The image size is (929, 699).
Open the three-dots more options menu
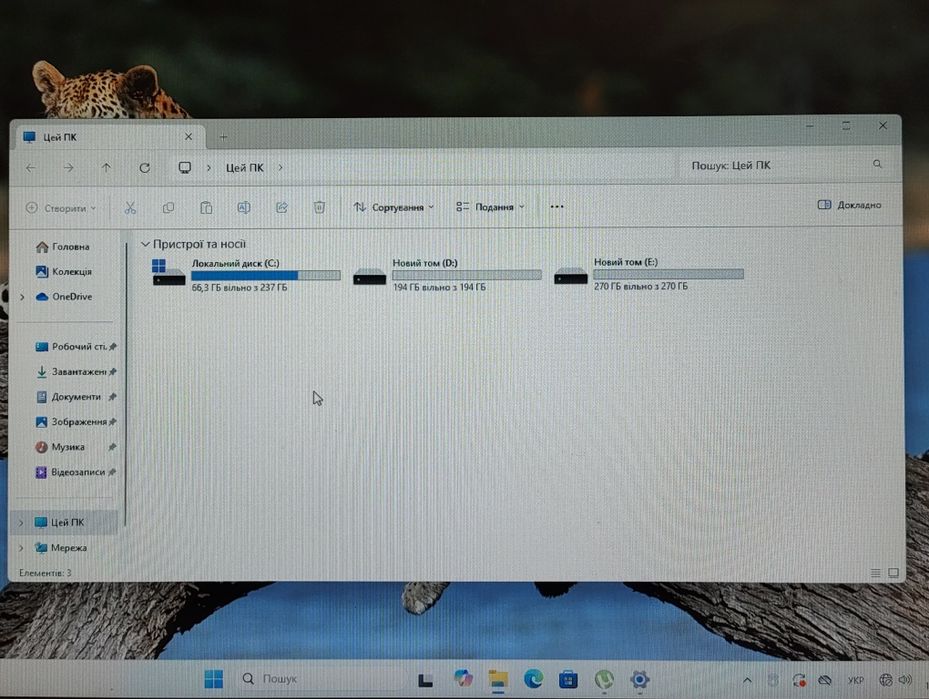556,207
